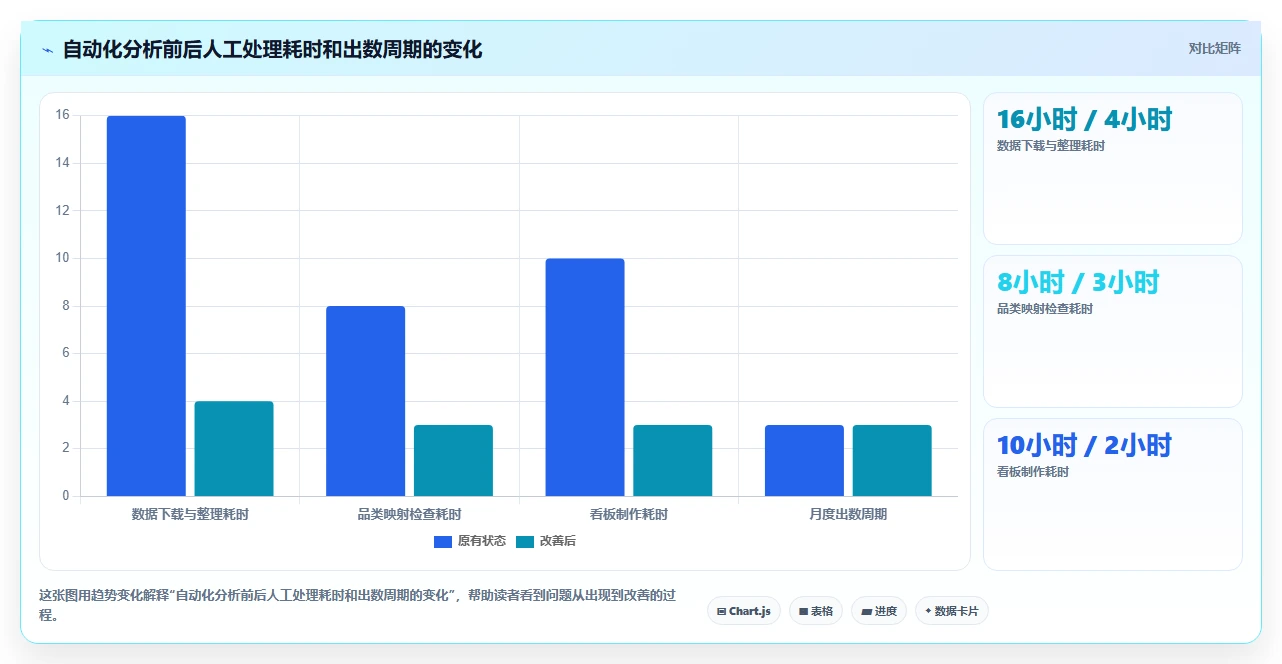
Task: Click the Chart.js tag pill
Action: 744,611
